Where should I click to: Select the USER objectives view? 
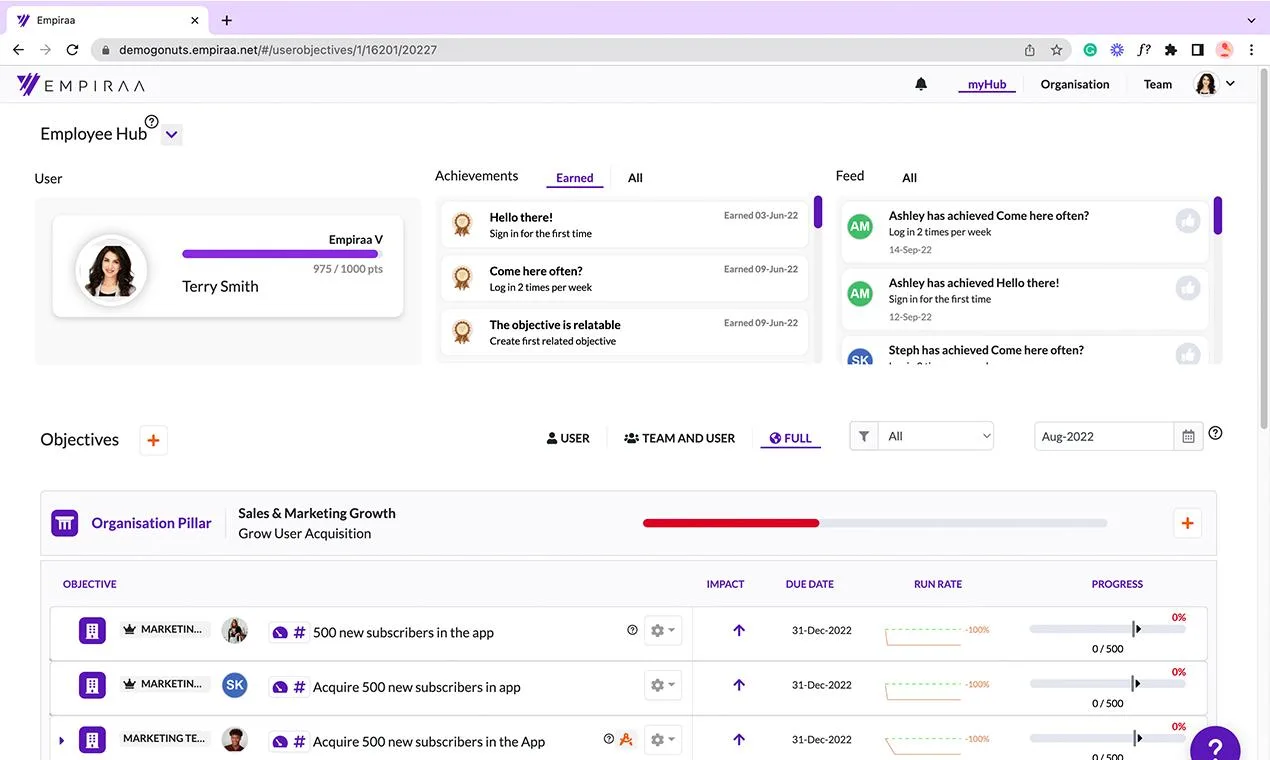coord(568,438)
